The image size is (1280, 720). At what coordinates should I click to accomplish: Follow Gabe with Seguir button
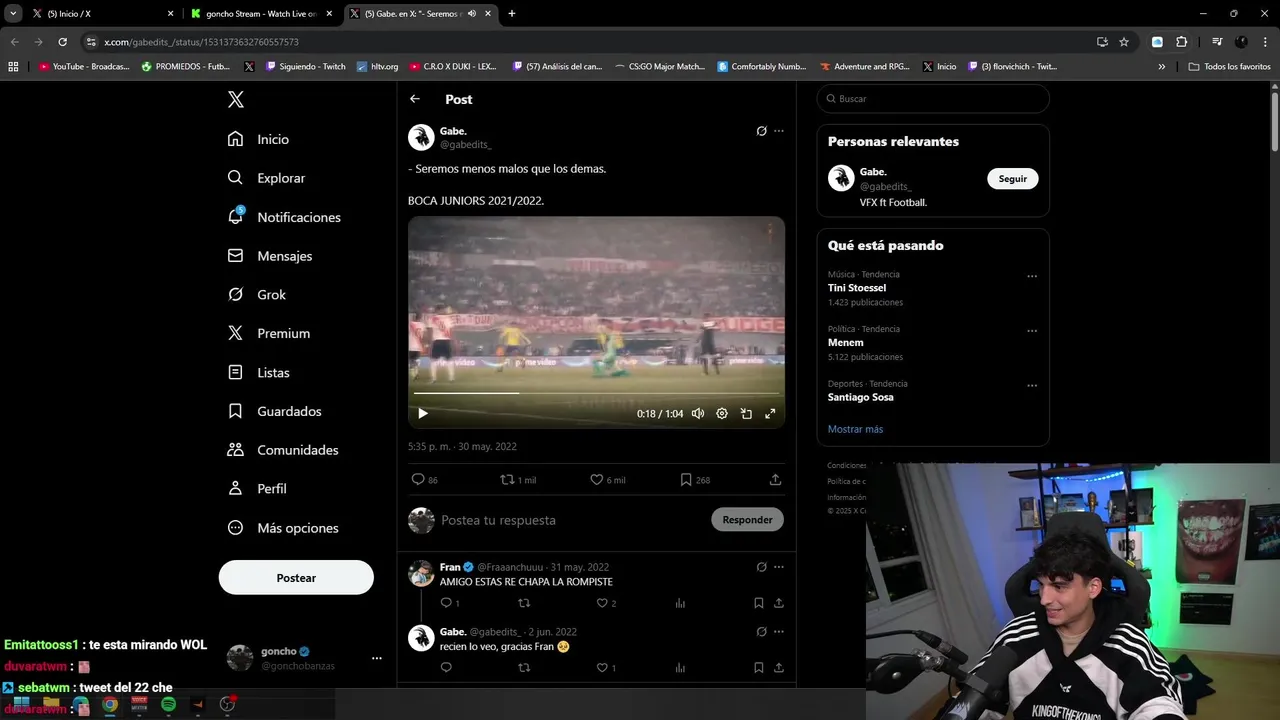tap(1013, 178)
